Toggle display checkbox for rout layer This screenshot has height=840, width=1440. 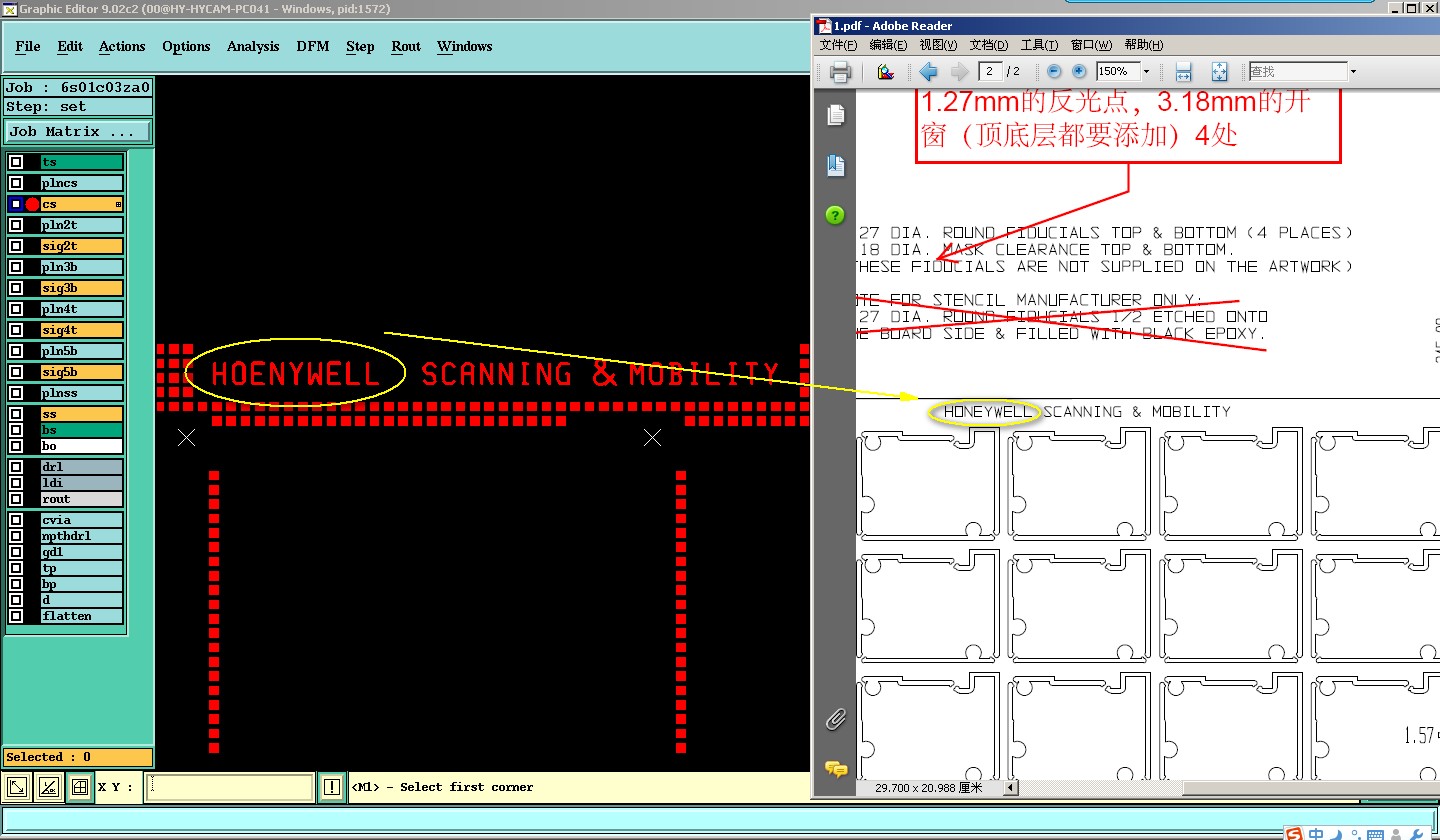click(x=16, y=499)
